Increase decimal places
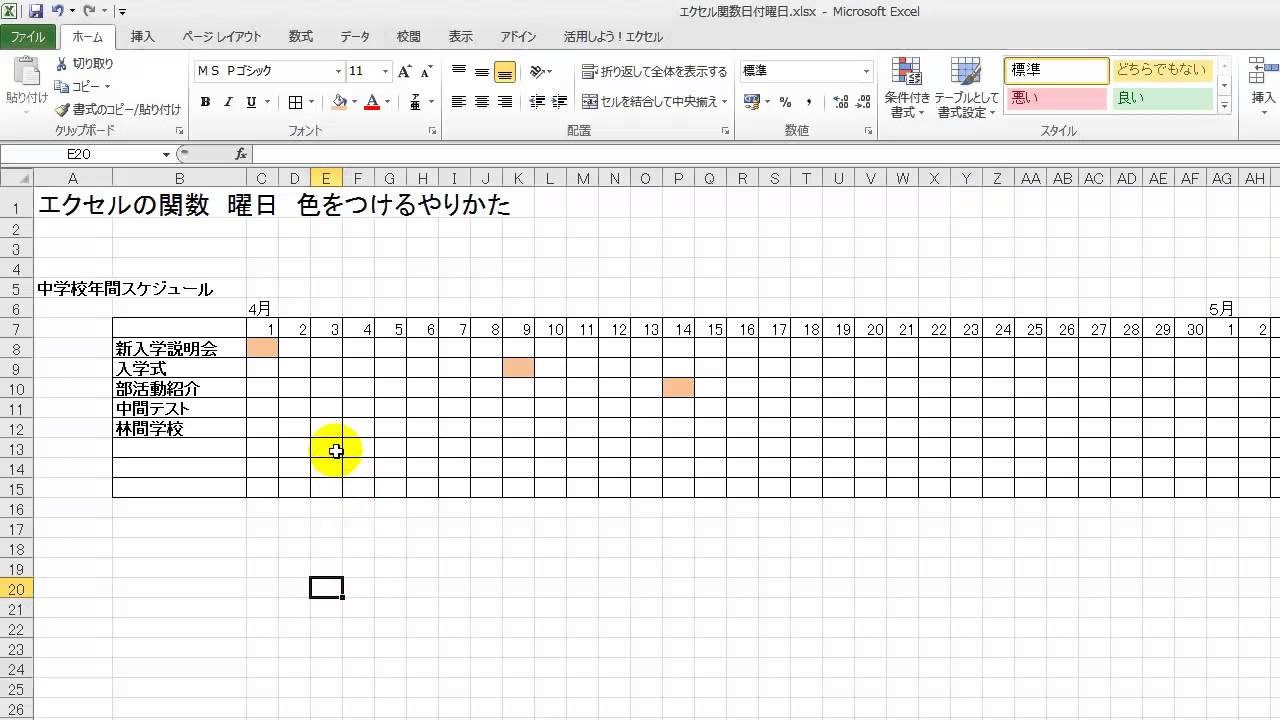The image size is (1280, 720). [840, 102]
